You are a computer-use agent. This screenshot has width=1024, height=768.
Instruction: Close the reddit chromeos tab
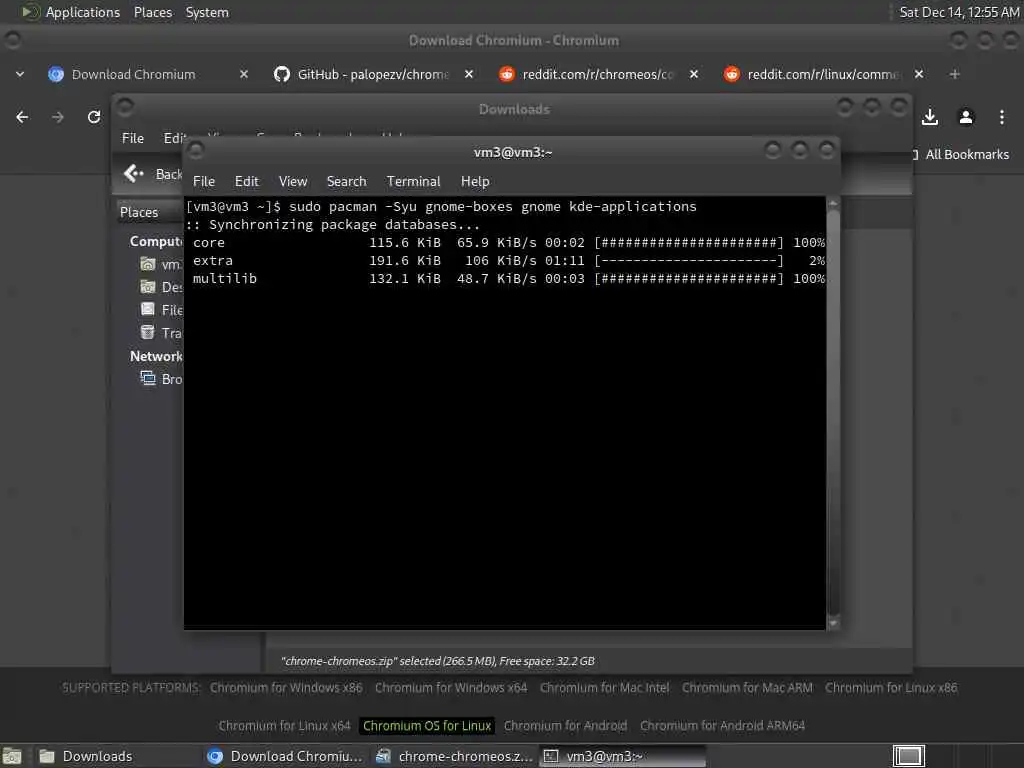click(694, 74)
